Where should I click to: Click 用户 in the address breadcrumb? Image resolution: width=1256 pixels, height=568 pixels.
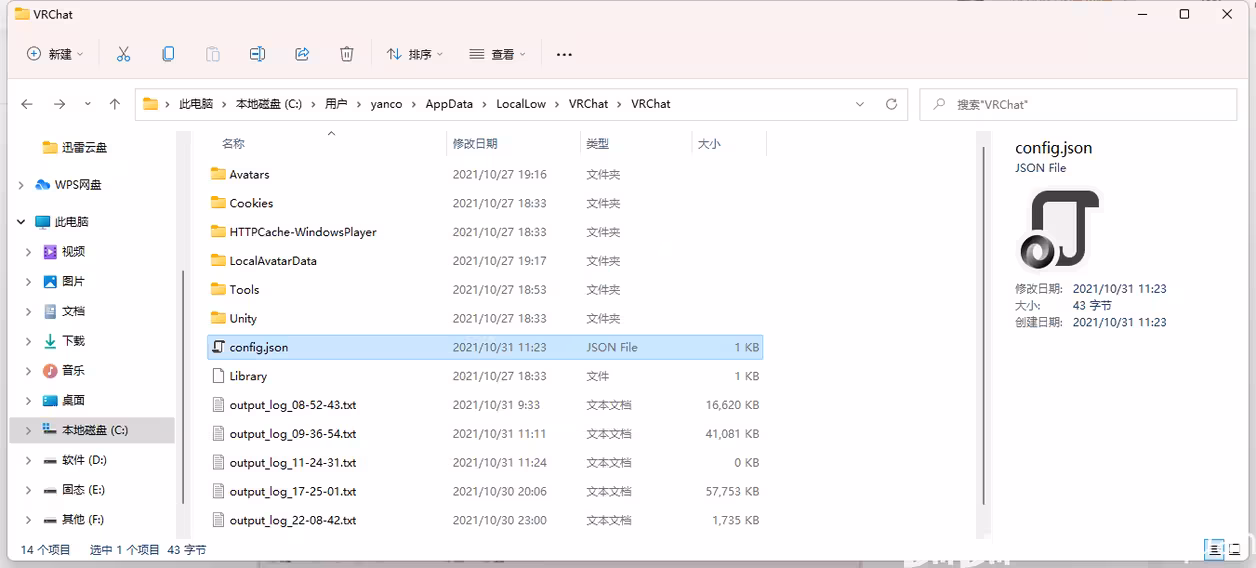click(x=336, y=104)
